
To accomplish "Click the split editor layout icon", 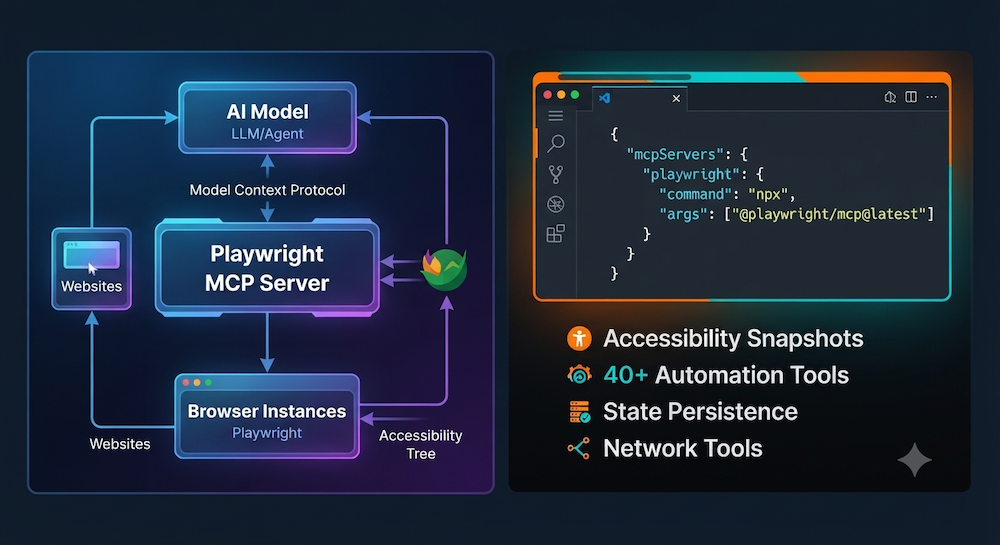I will point(911,97).
